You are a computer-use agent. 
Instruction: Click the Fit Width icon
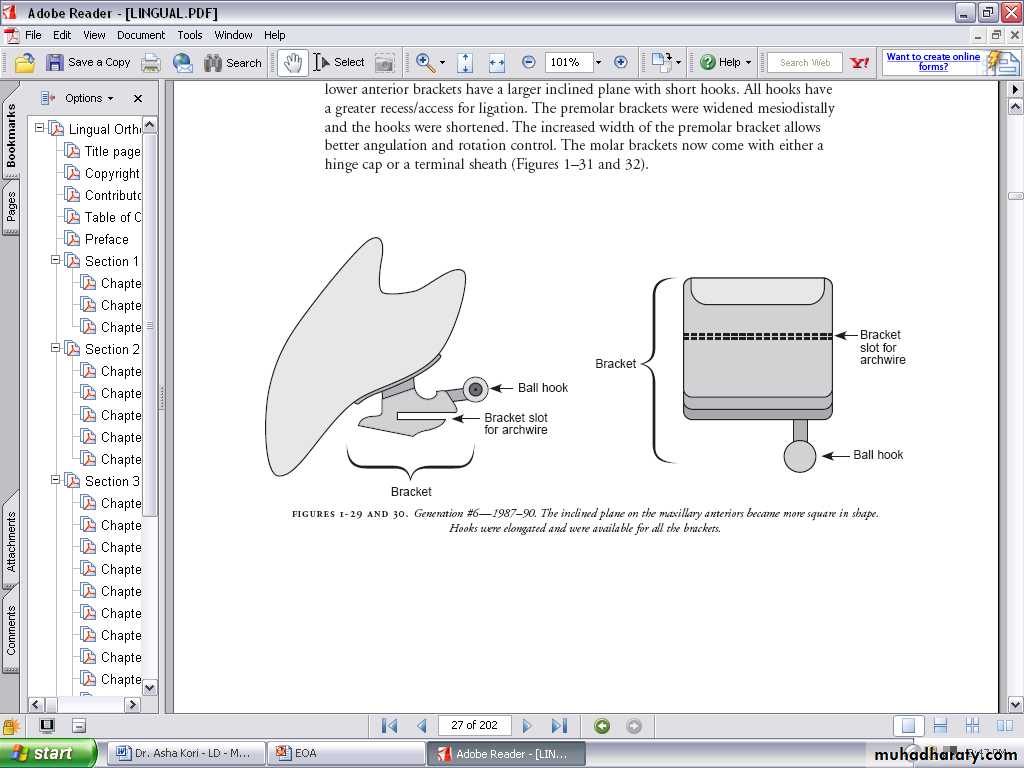(x=497, y=63)
